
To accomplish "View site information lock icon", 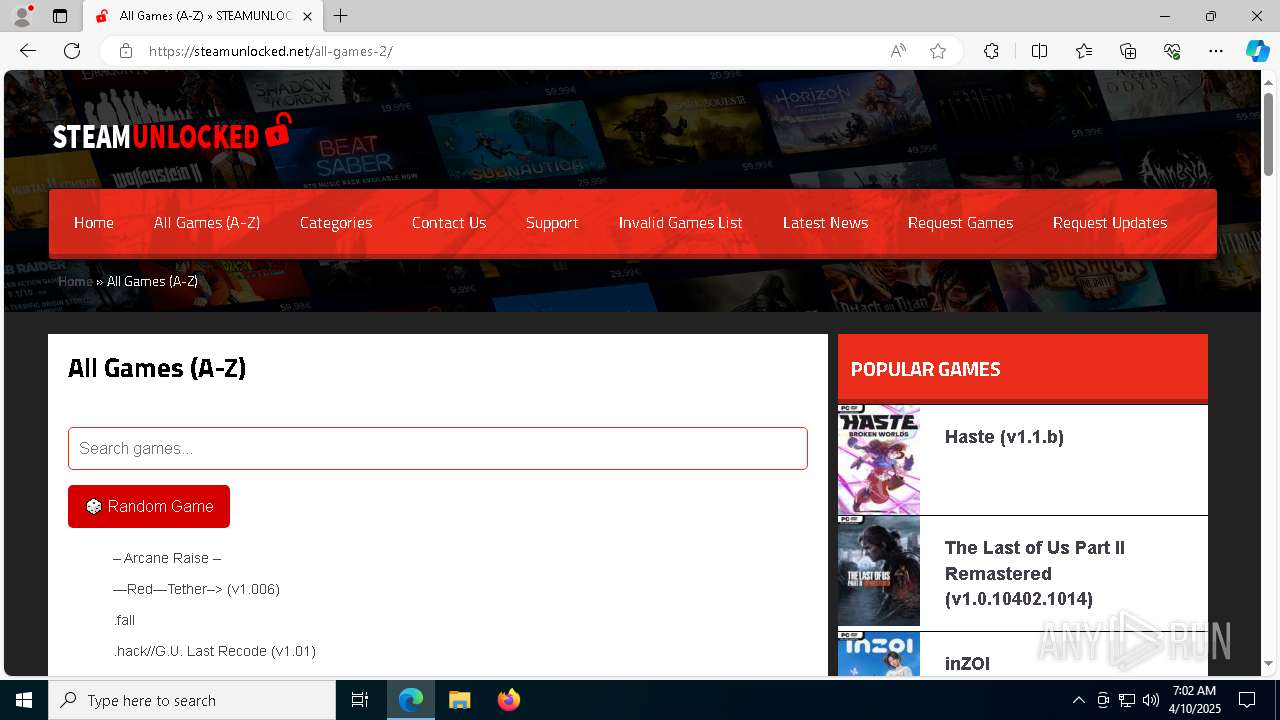I will click(126, 51).
